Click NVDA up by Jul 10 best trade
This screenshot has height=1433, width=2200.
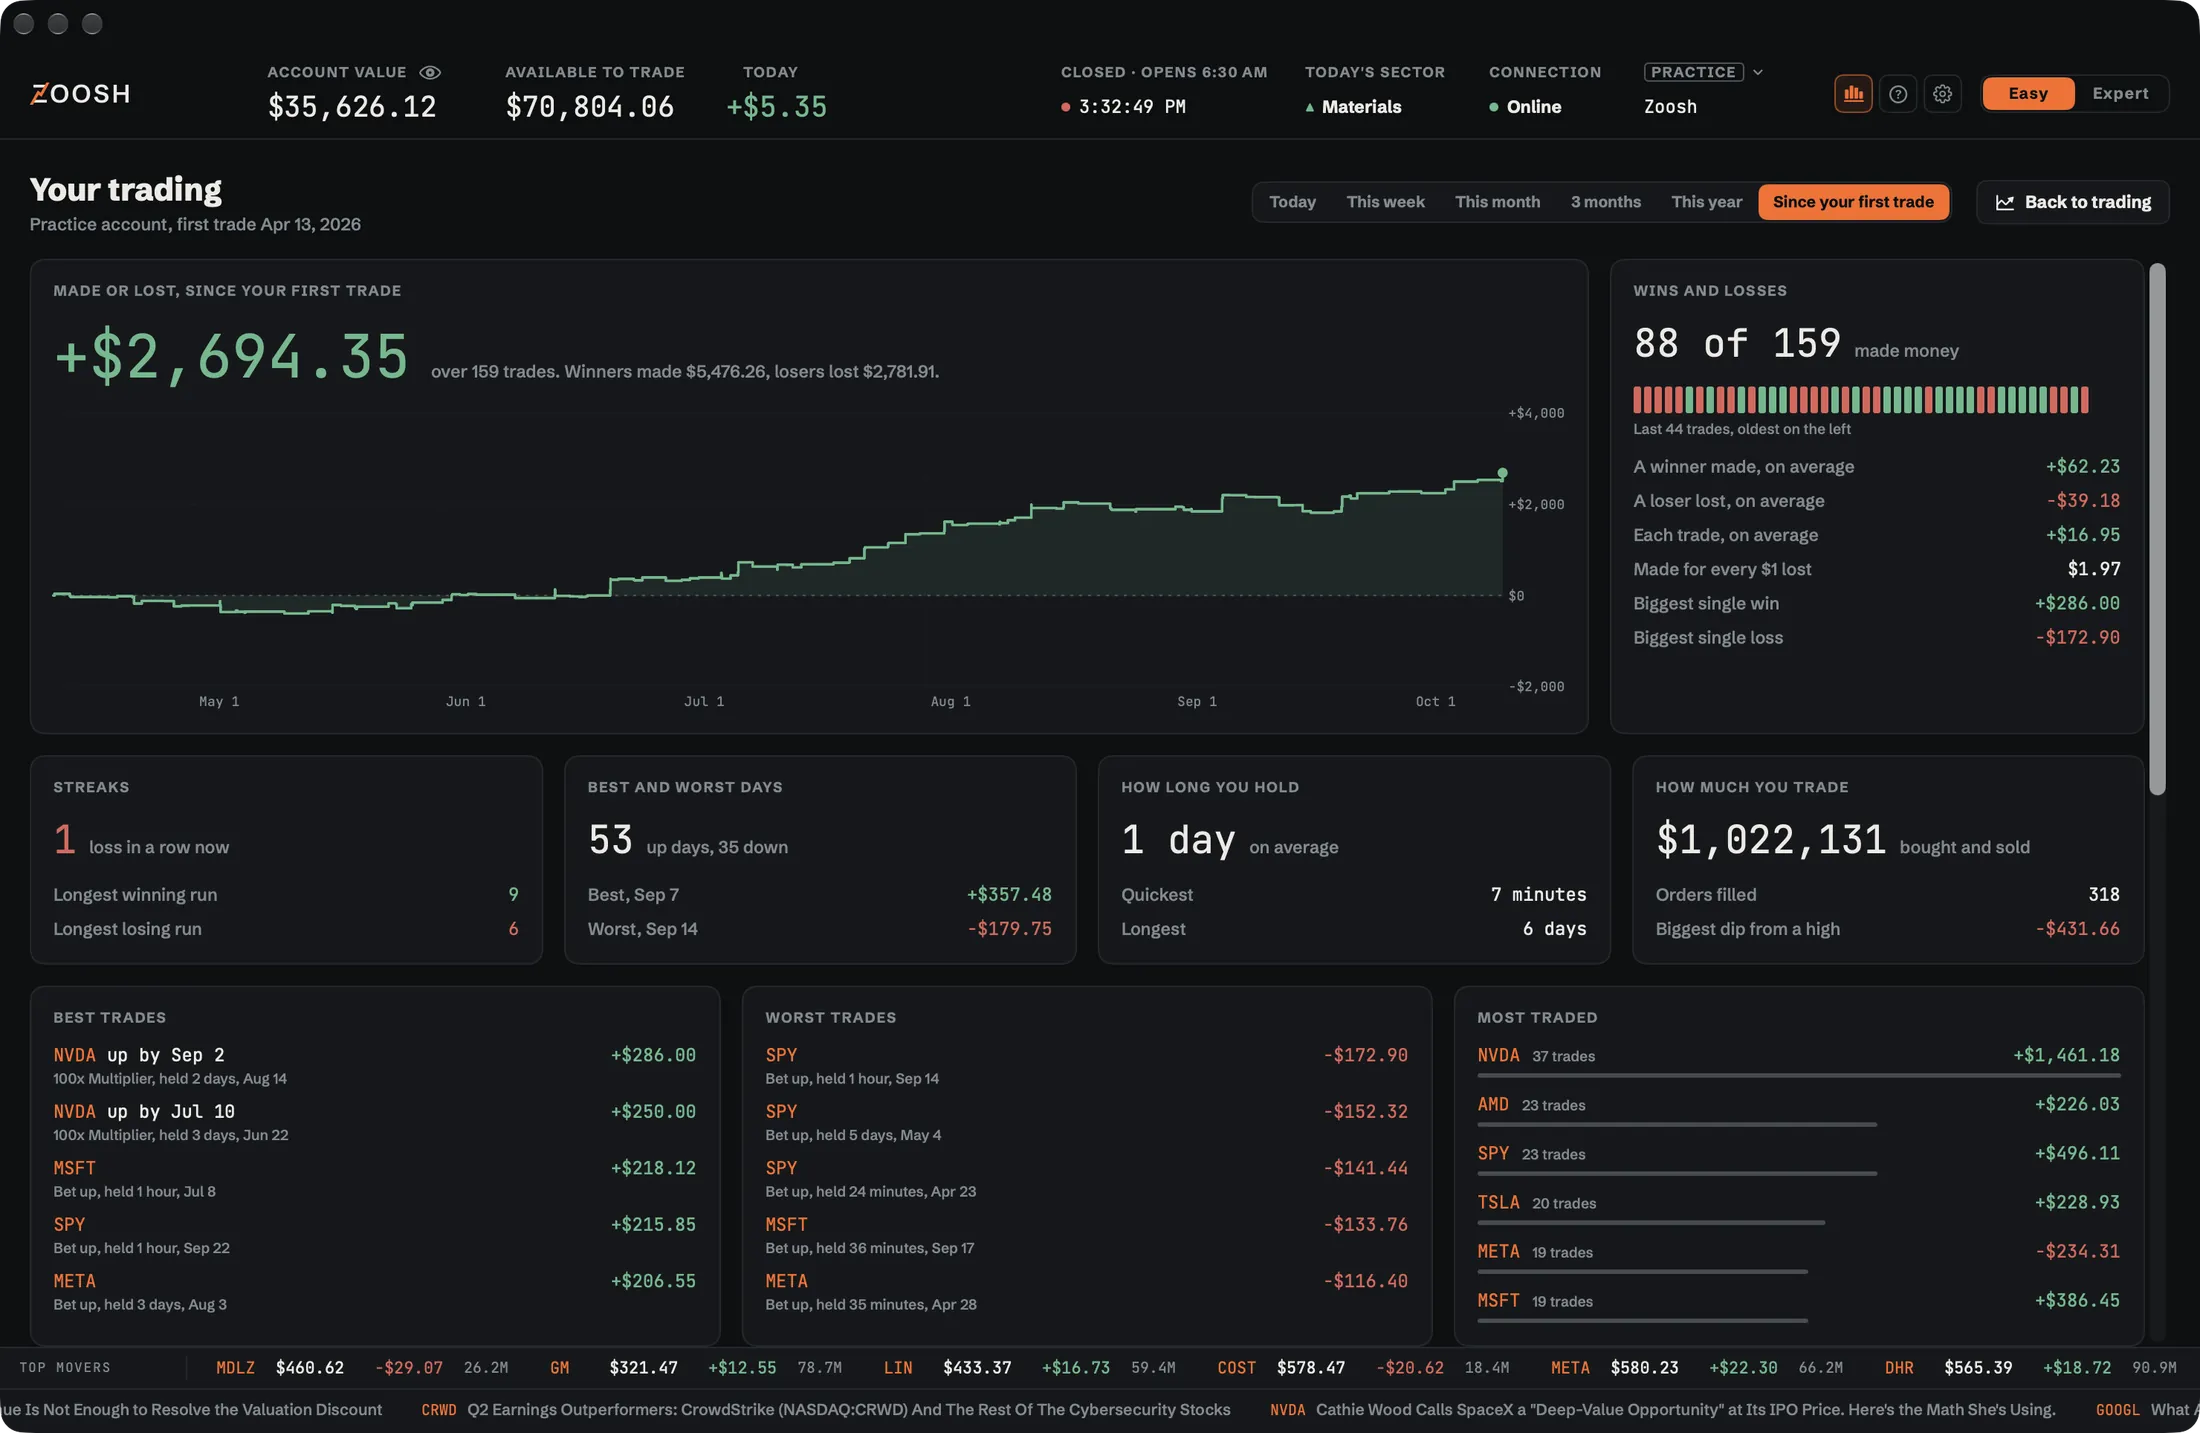(x=374, y=1122)
